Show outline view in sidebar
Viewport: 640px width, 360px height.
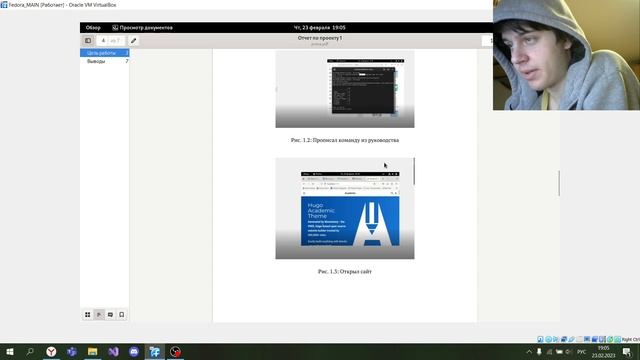tap(99, 315)
